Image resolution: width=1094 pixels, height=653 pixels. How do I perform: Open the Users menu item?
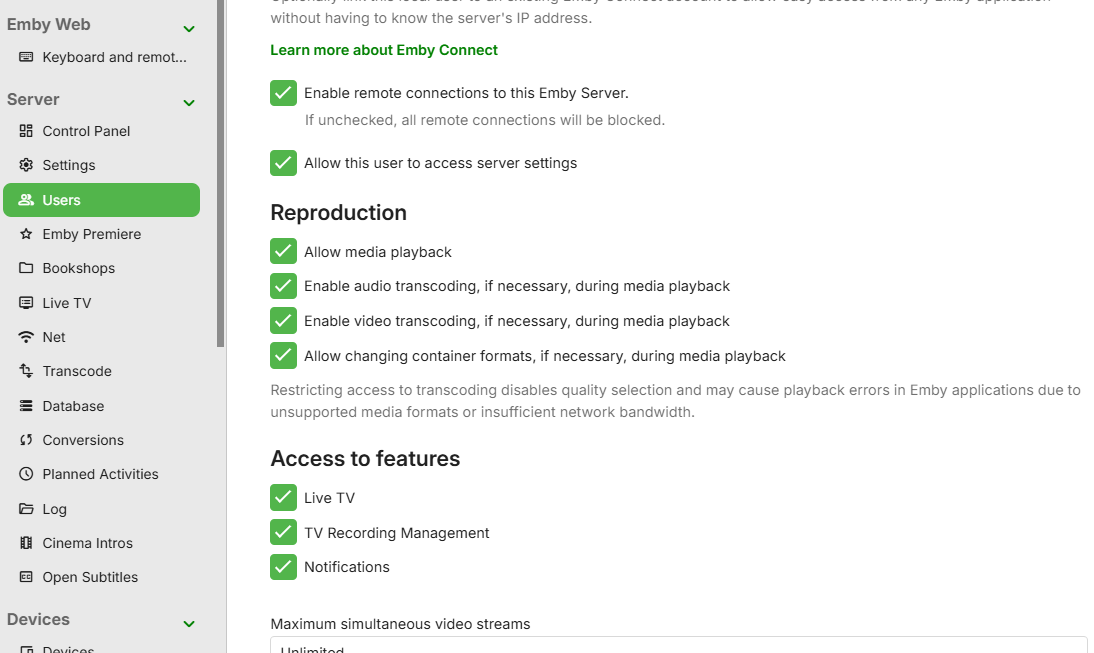[101, 200]
